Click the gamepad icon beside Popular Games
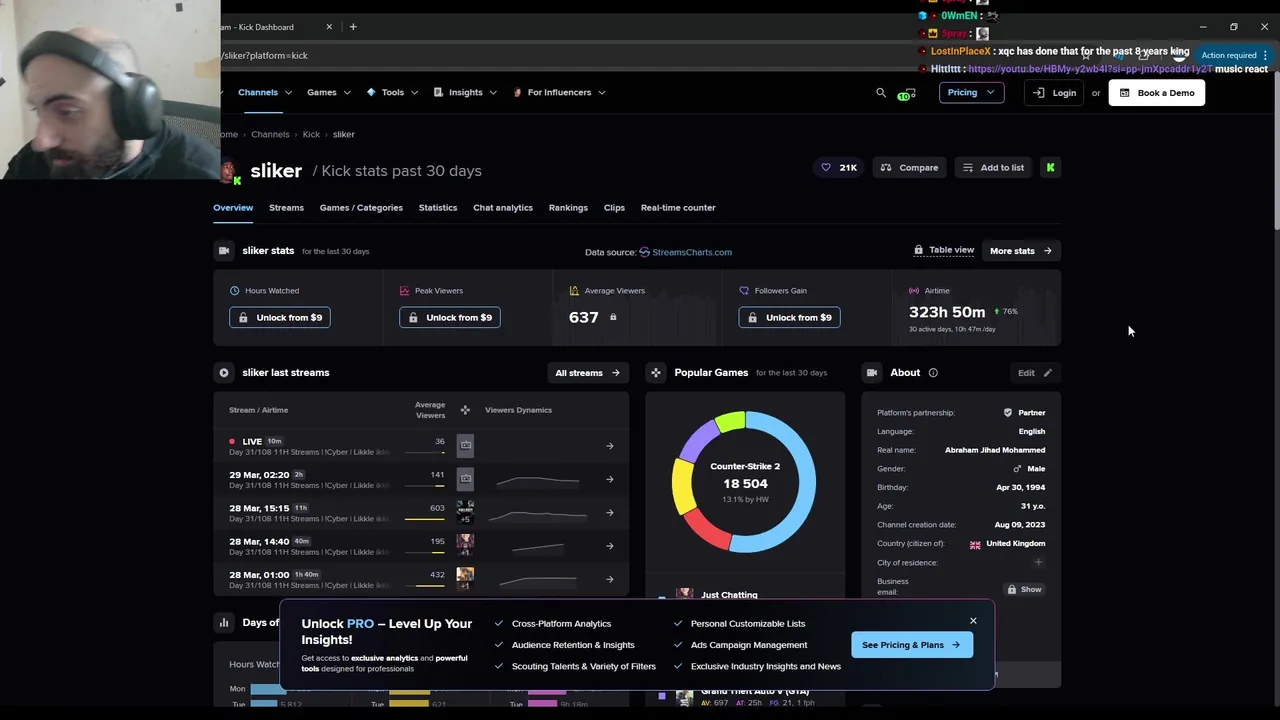 pos(656,373)
